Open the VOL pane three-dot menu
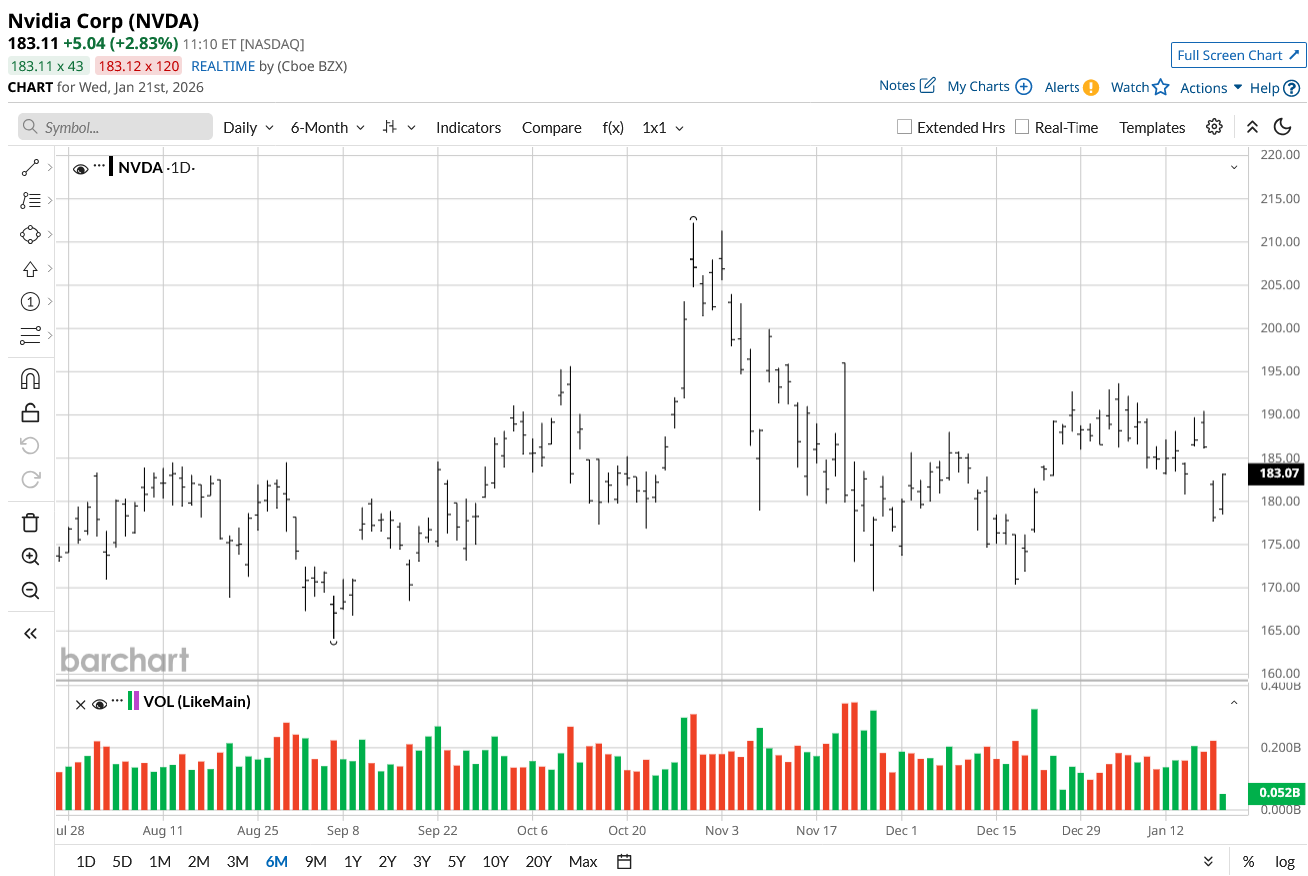Viewport: 1308px width, 876px height. (117, 700)
